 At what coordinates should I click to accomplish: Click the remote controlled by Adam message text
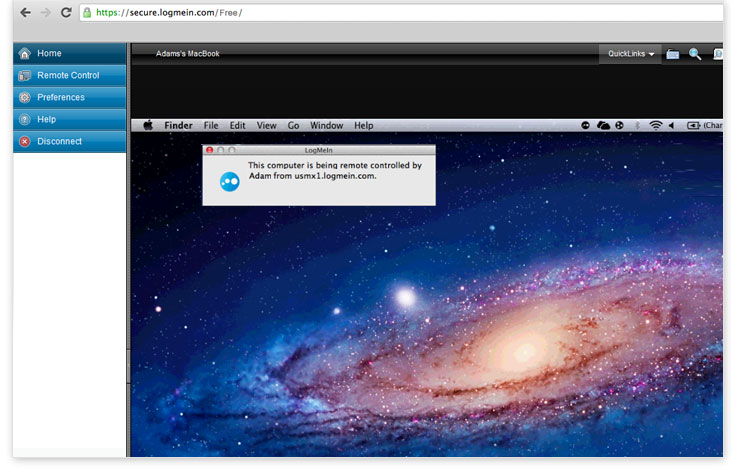pyautogui.click(x=335, y=171)
